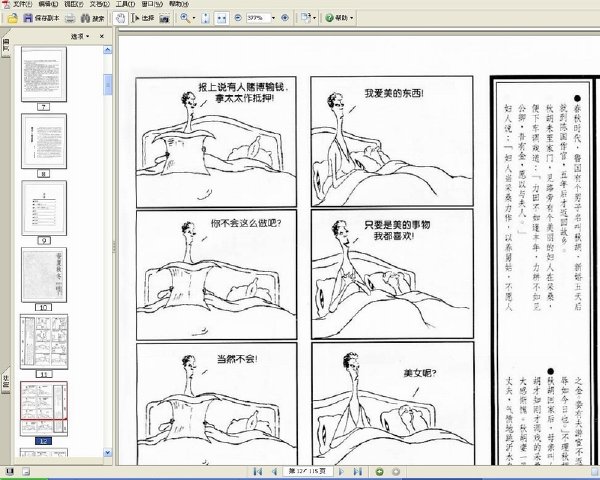Open the zoom percentage dropdown list
This screenshot has width=600, height=480.
point(273,18)
